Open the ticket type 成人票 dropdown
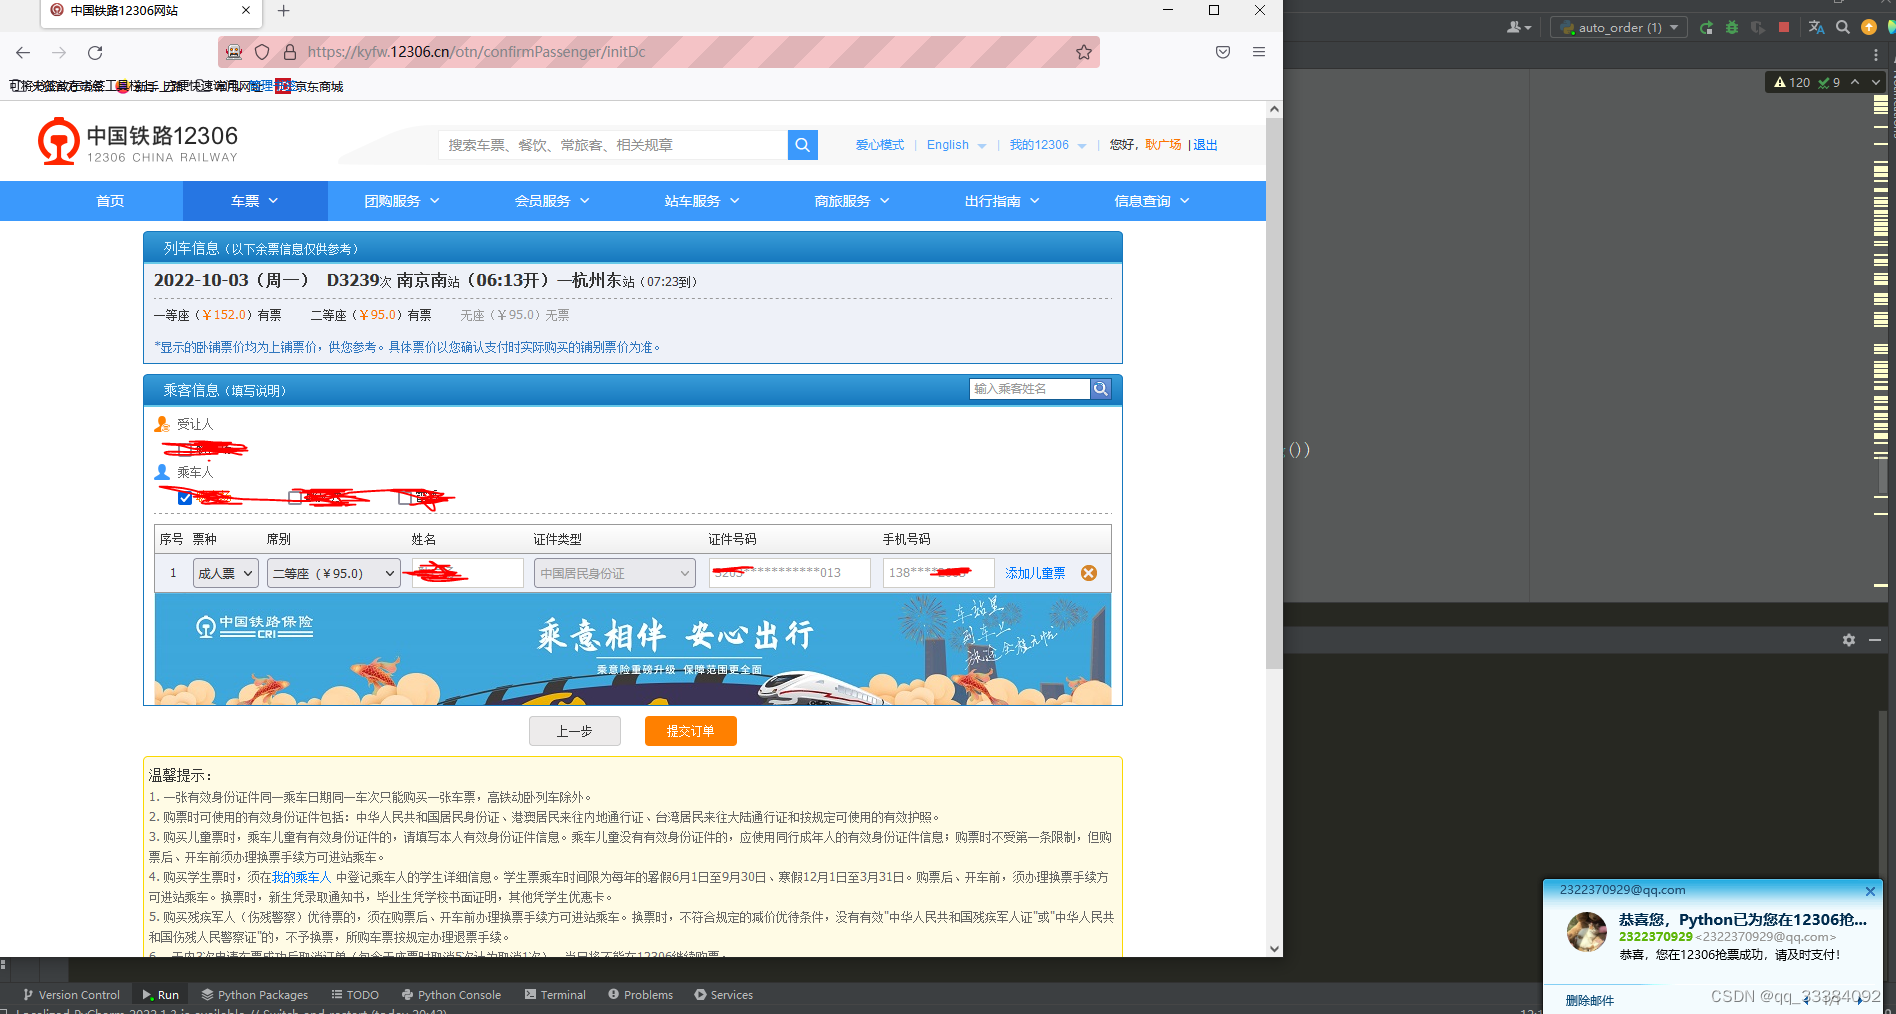 (x=226, y=573)
